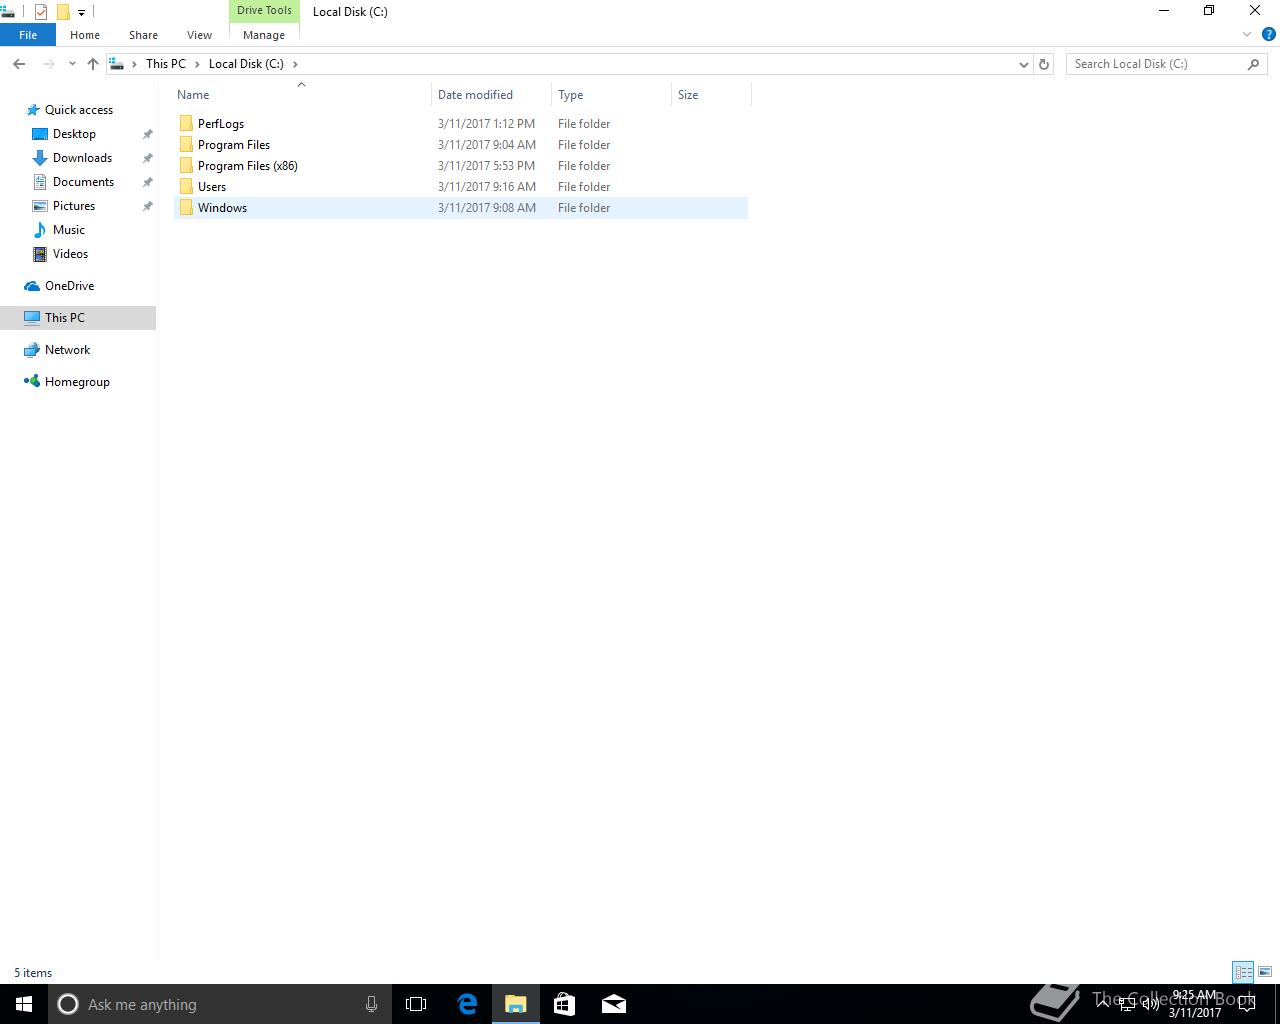Image resolution: width=1280 pixels, height=1024 pixels.
Task: Switch to the Share ribbon tab
Action: [x=143, y=35]
